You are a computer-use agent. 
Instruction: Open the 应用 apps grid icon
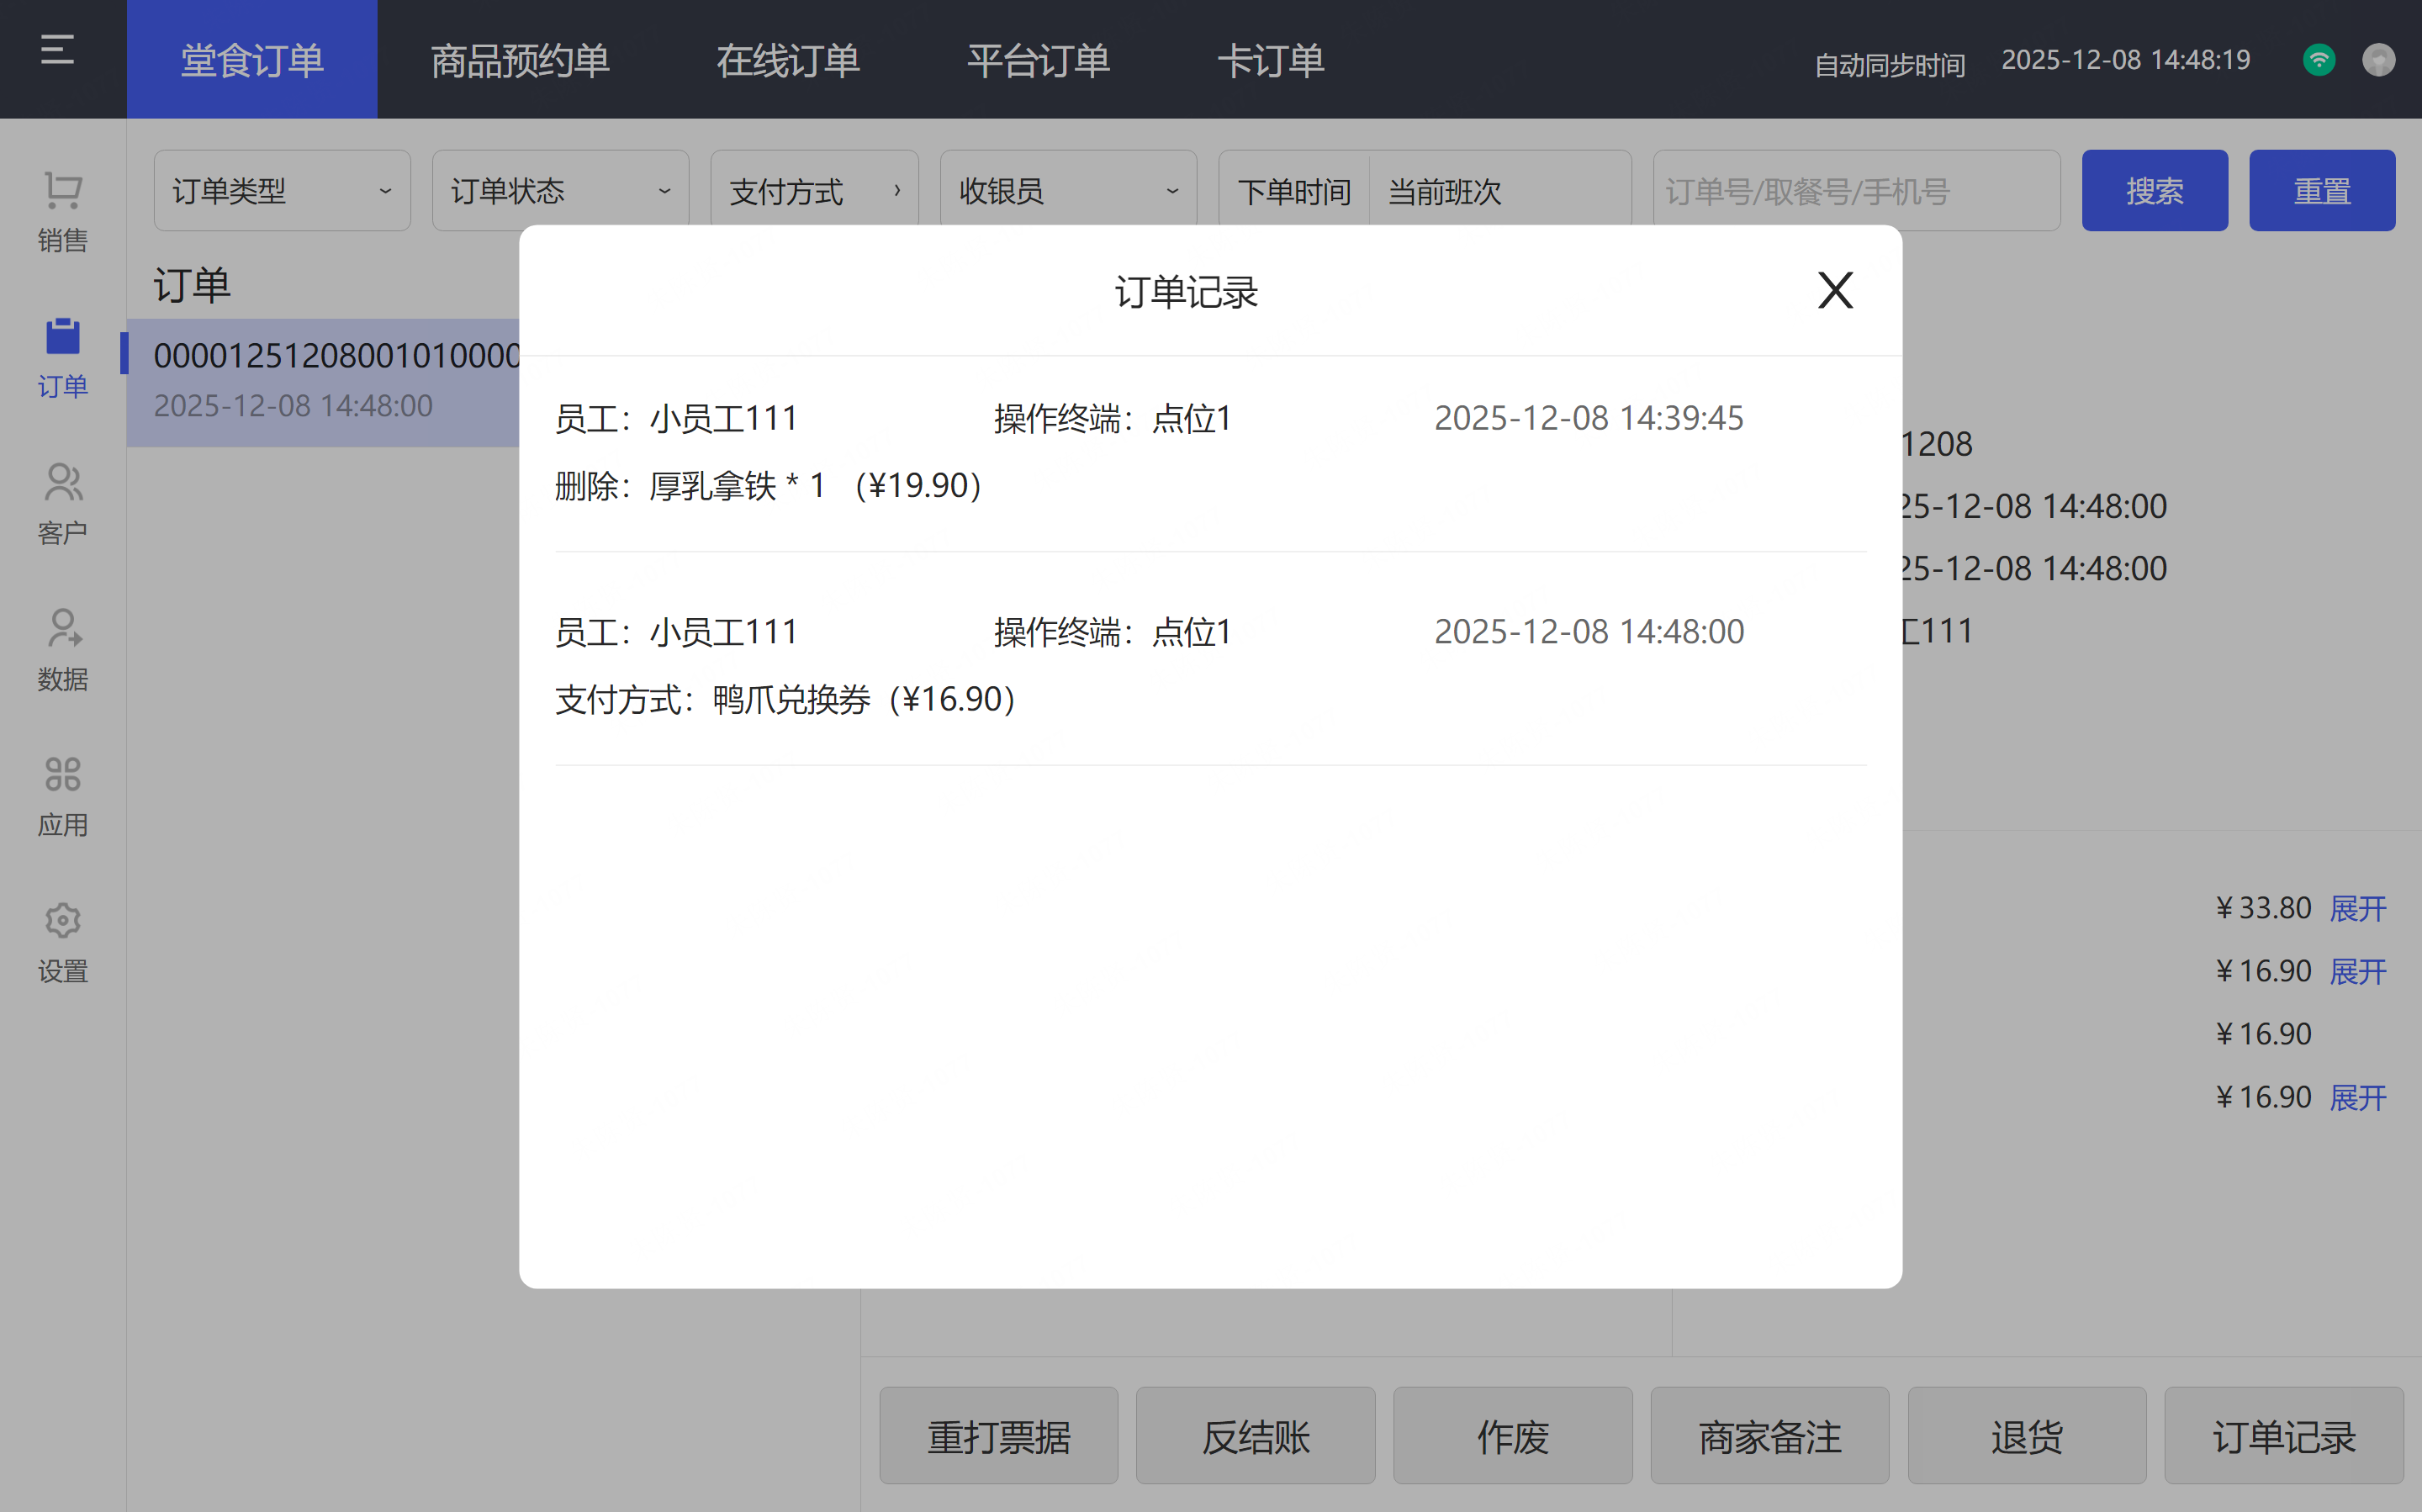62,775
